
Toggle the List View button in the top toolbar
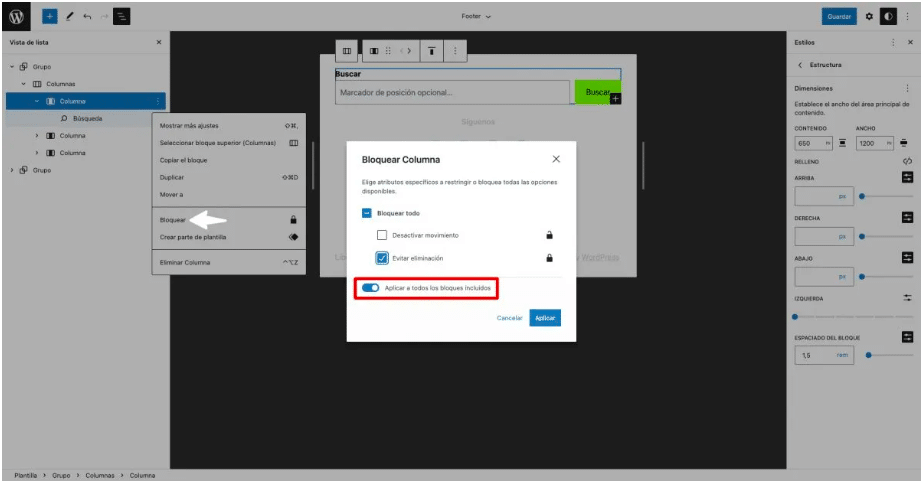coord(122,16)
